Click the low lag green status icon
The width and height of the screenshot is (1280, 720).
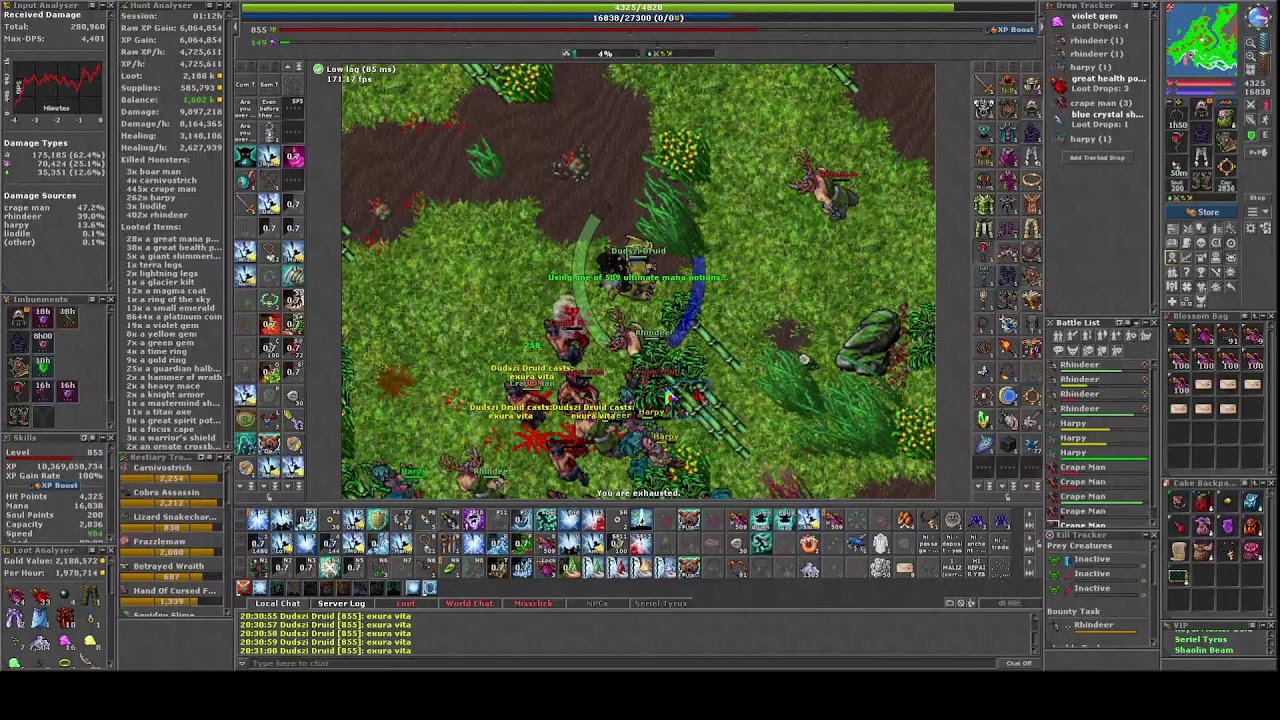(x=318, y=69)
